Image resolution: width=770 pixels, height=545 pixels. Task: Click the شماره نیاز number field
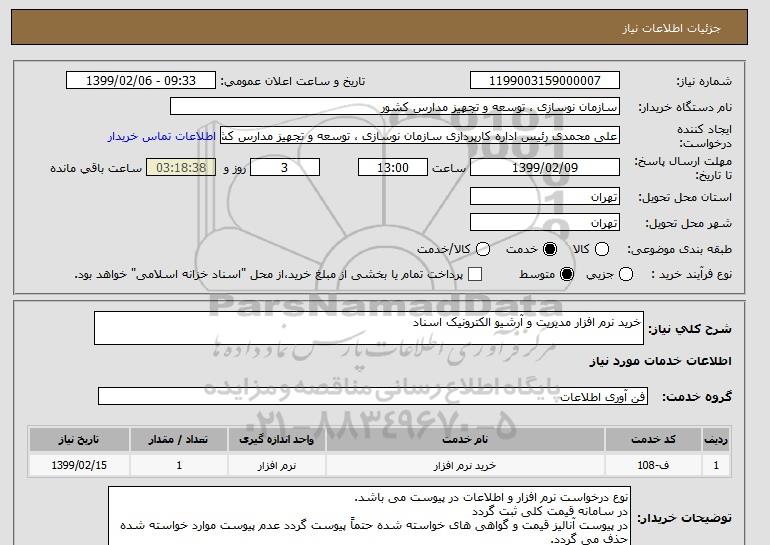pos(545,81)
